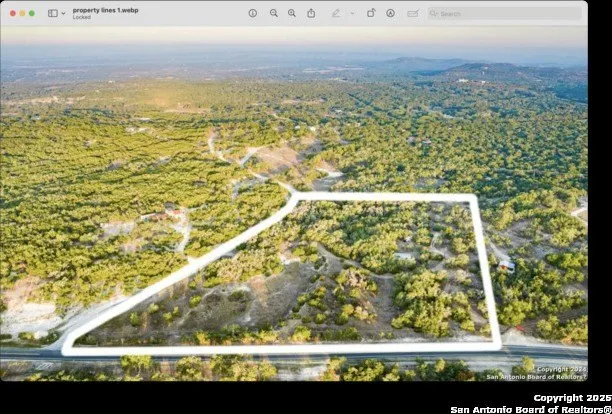
Task: Expand the sidebar view options chevron
Action: [63, 13]
